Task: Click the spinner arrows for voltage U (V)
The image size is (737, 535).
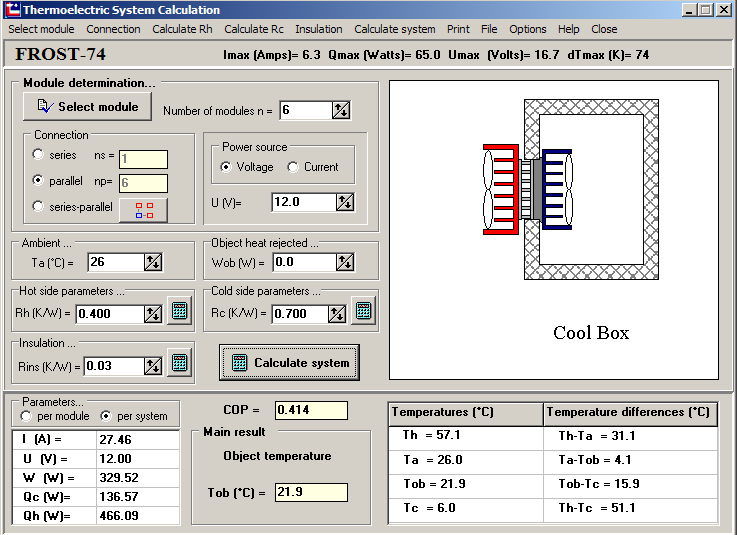Action: tap(345, 202)
